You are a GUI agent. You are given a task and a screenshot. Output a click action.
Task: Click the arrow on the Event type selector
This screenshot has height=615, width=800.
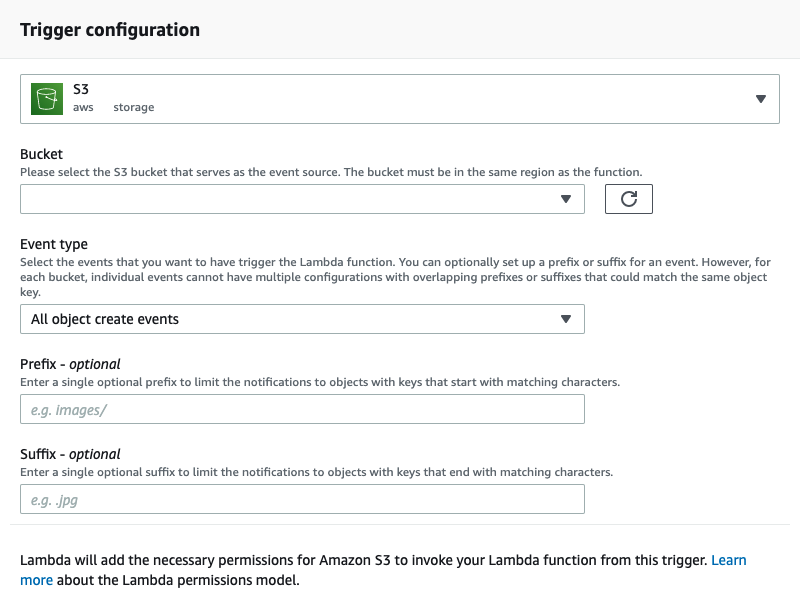(x=567, y=318)
